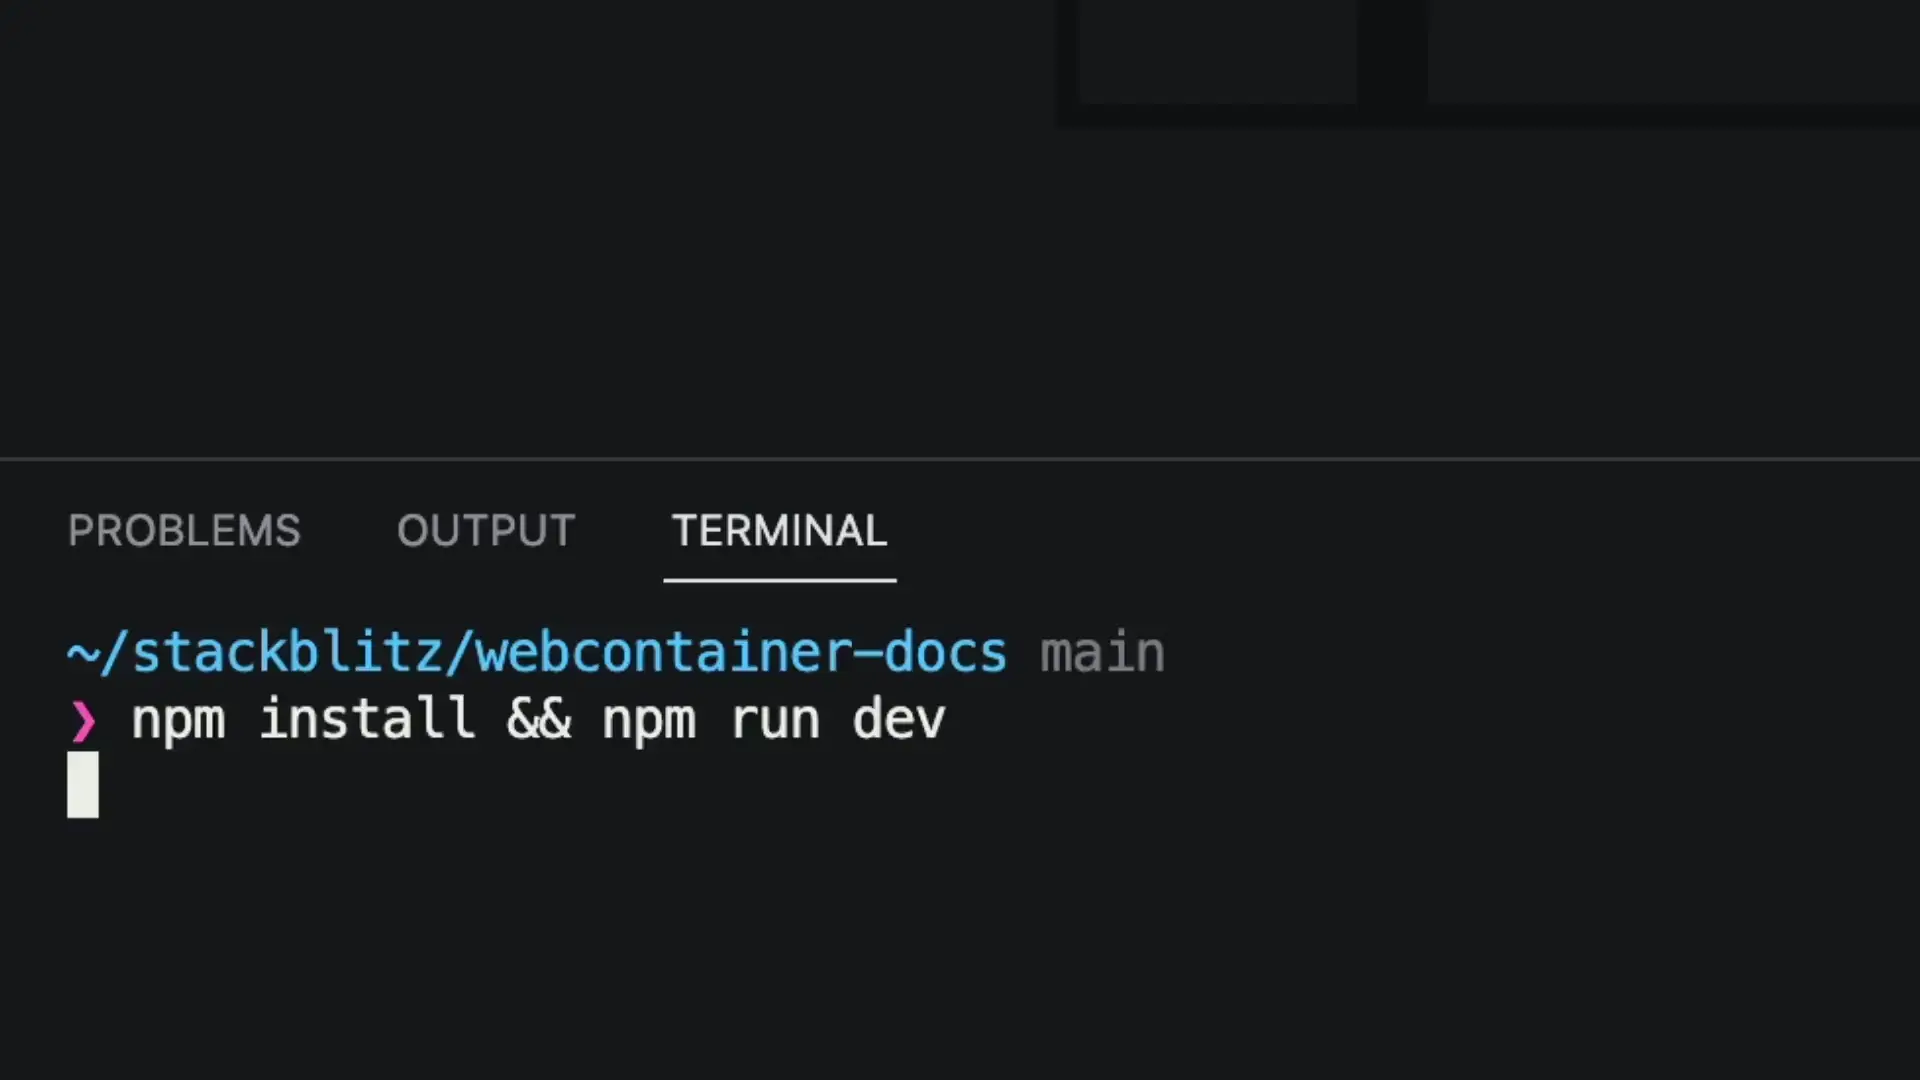Click the terminal prompt chevron icon

[82, 717]
